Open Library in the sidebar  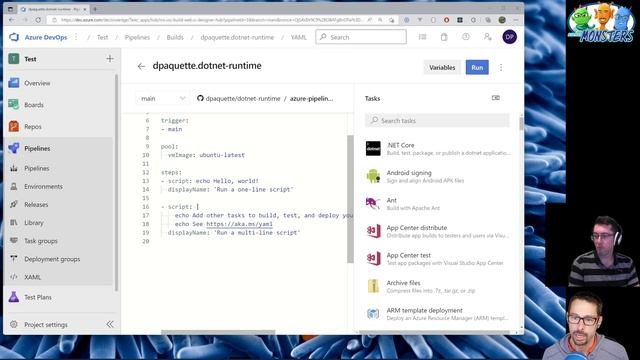point(33,223)
